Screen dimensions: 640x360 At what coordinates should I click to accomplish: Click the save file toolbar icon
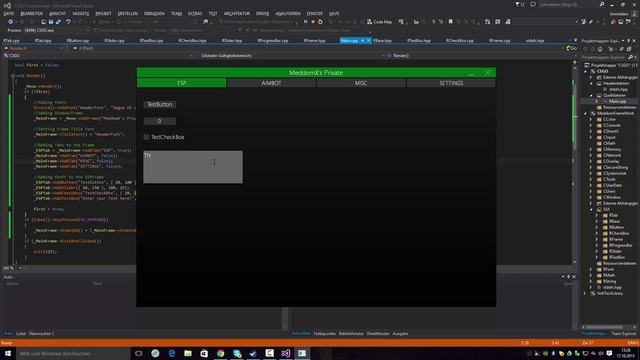[51, 22]
